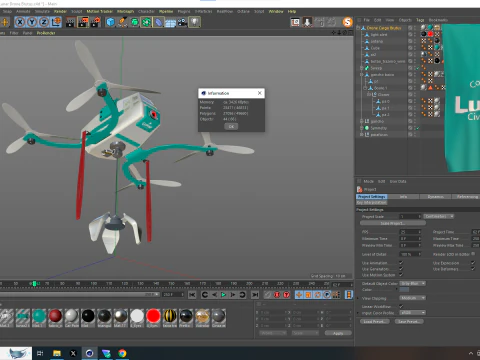The width and height of the screenshot is (480, 360).
Task: Click the camera object icon
Action: click(x=182, y=22)
